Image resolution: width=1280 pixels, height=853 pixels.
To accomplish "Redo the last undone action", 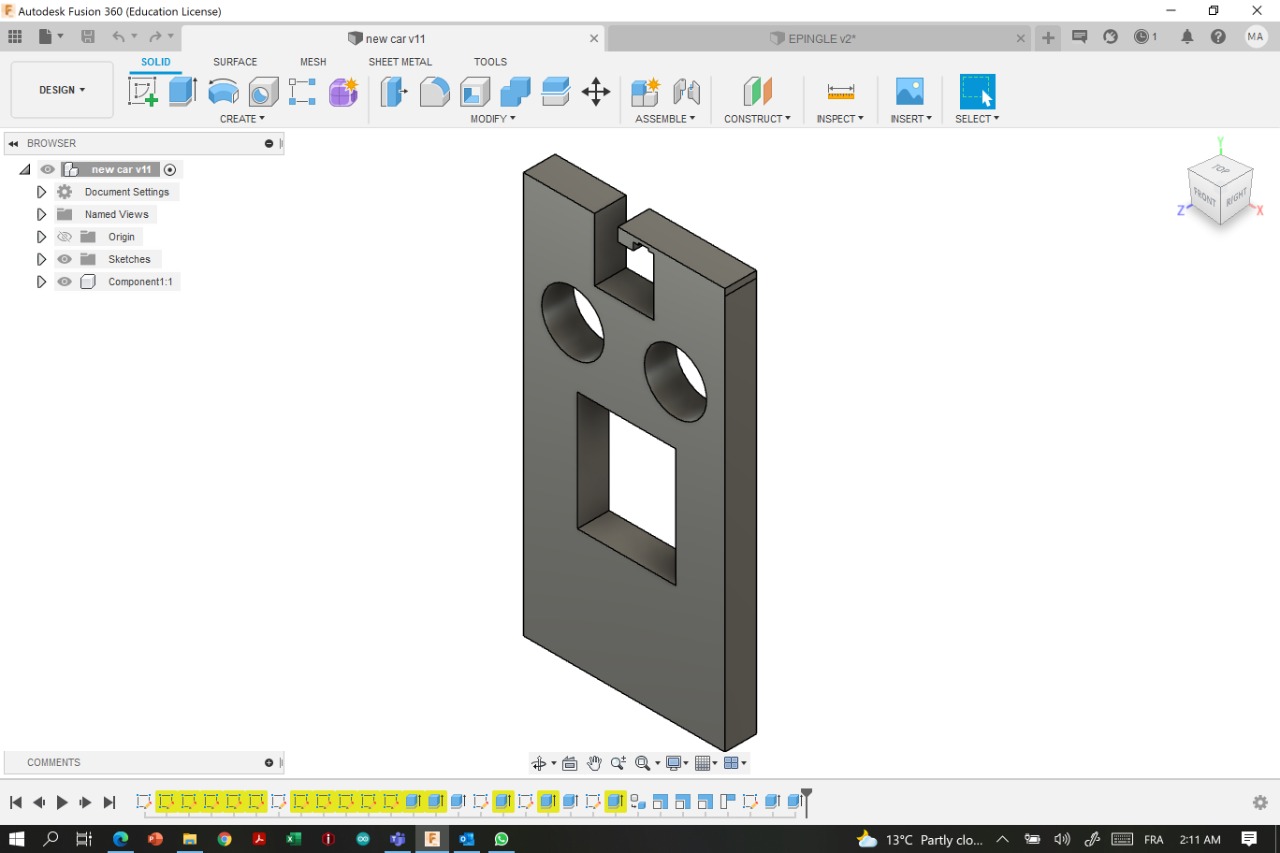I will point(155,37).
